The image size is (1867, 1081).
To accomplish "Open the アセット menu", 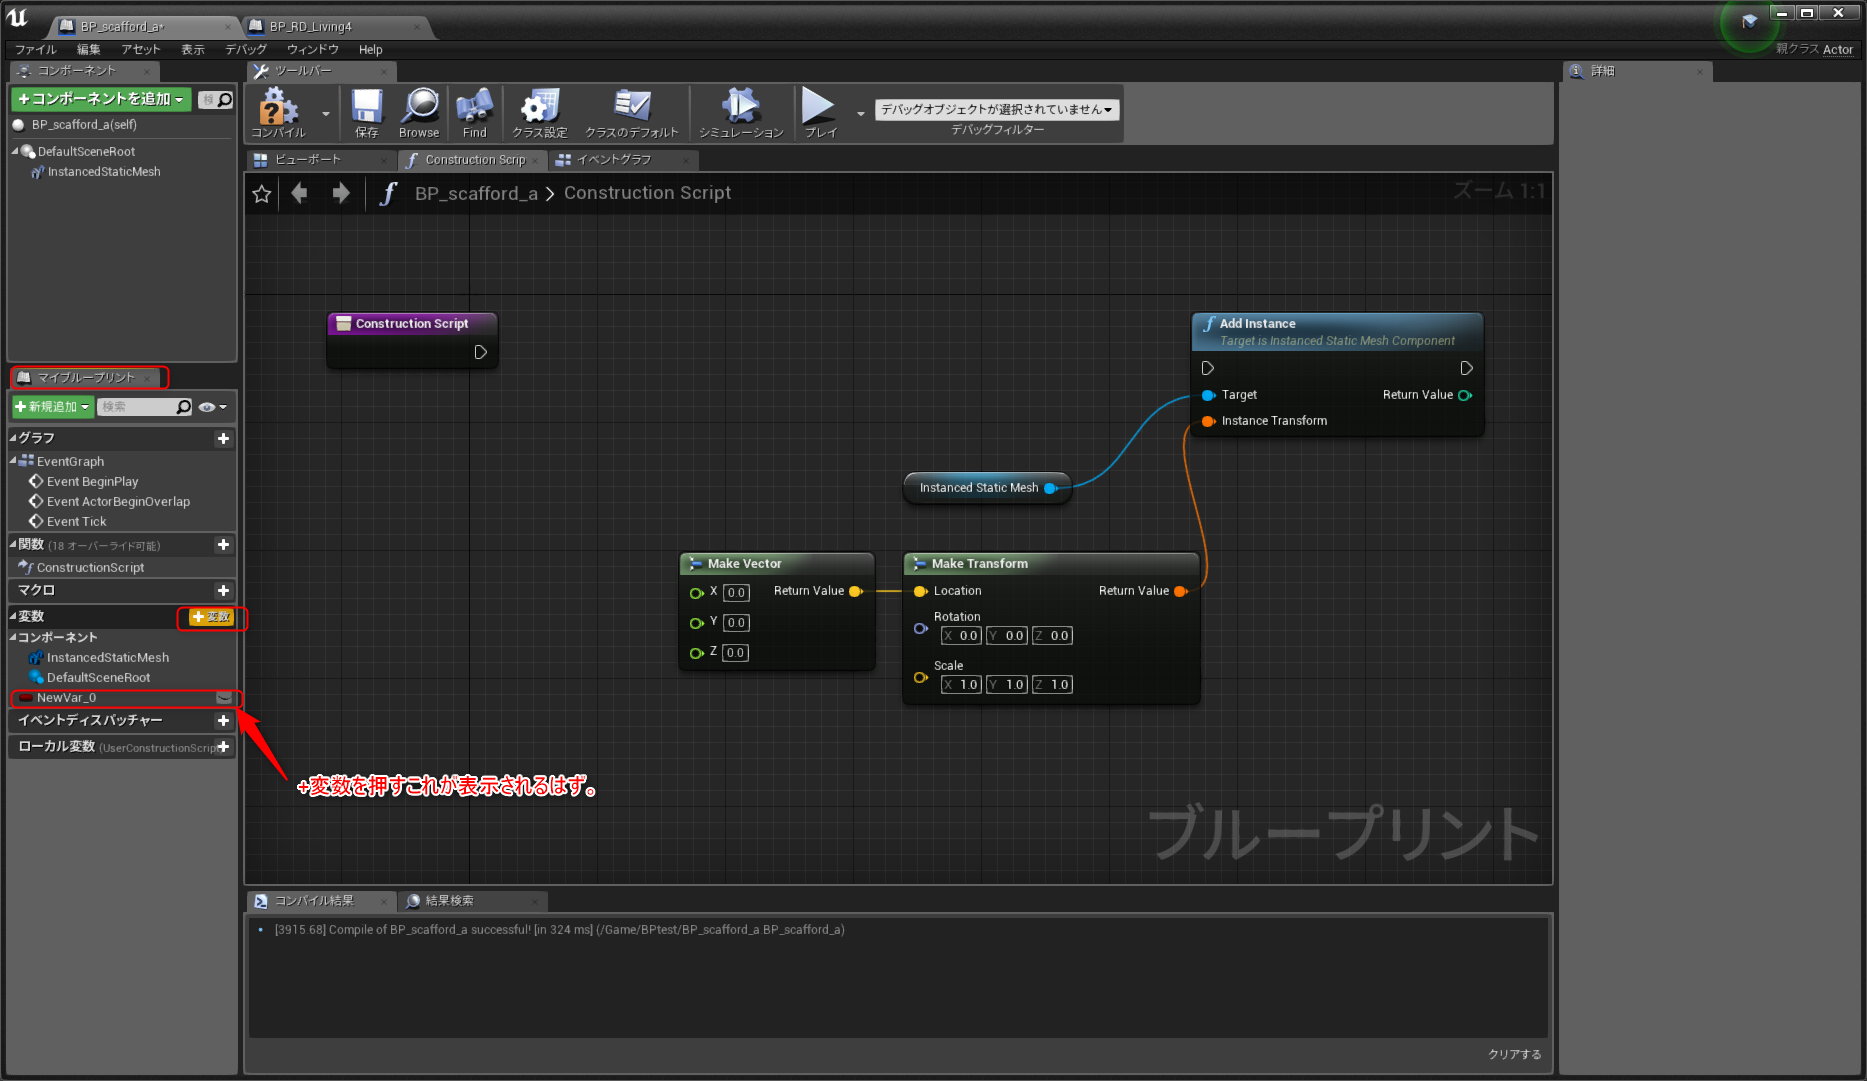I will click(x=141, y=49).
